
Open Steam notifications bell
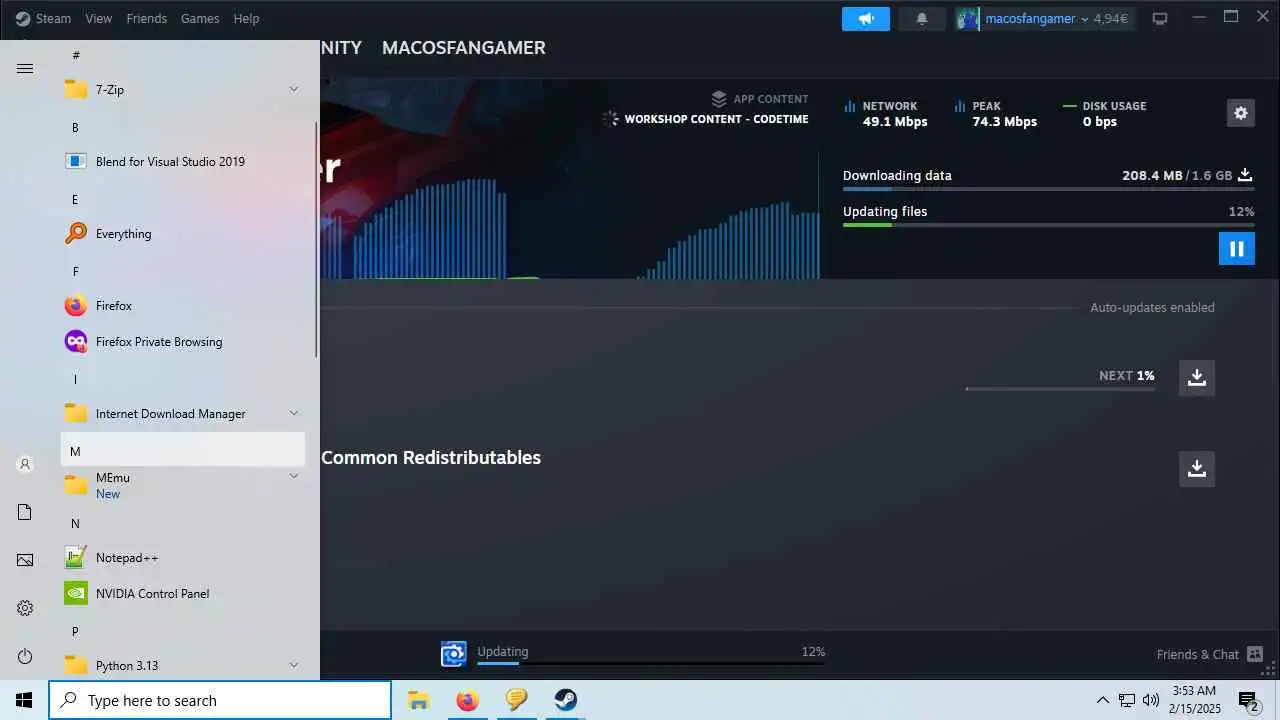[x=922, y=19]
